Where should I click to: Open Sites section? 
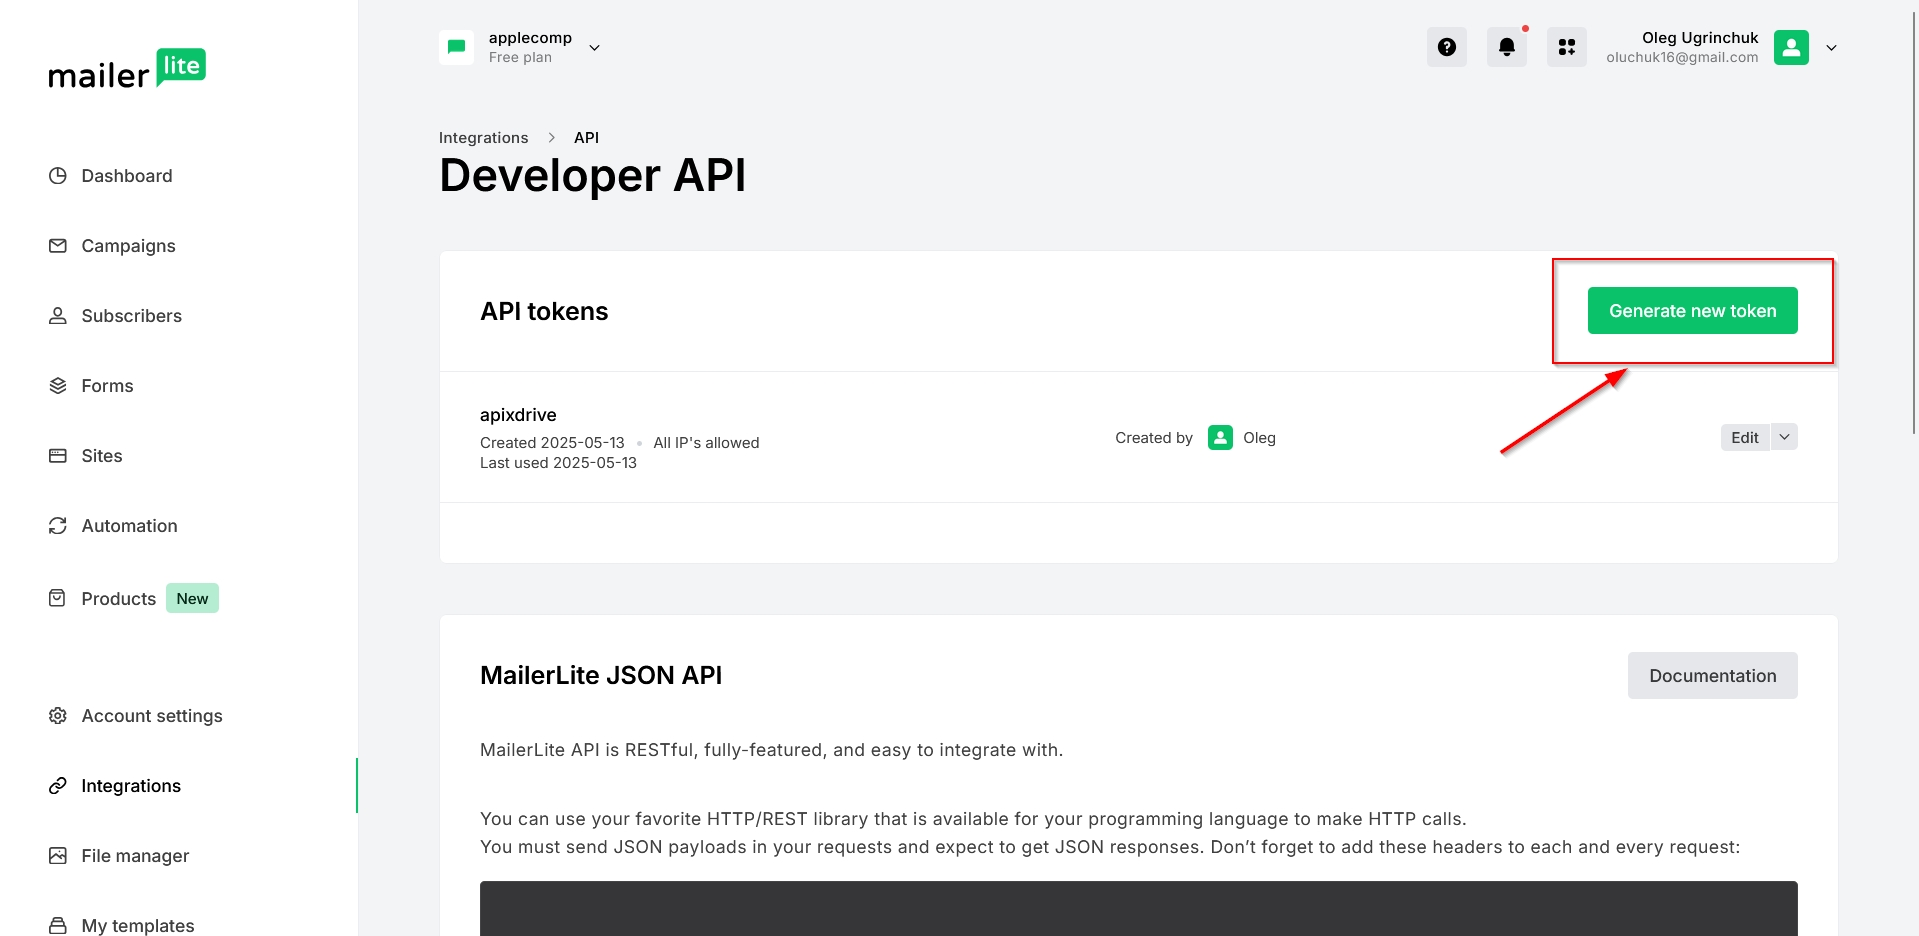[x=102, y=456]
